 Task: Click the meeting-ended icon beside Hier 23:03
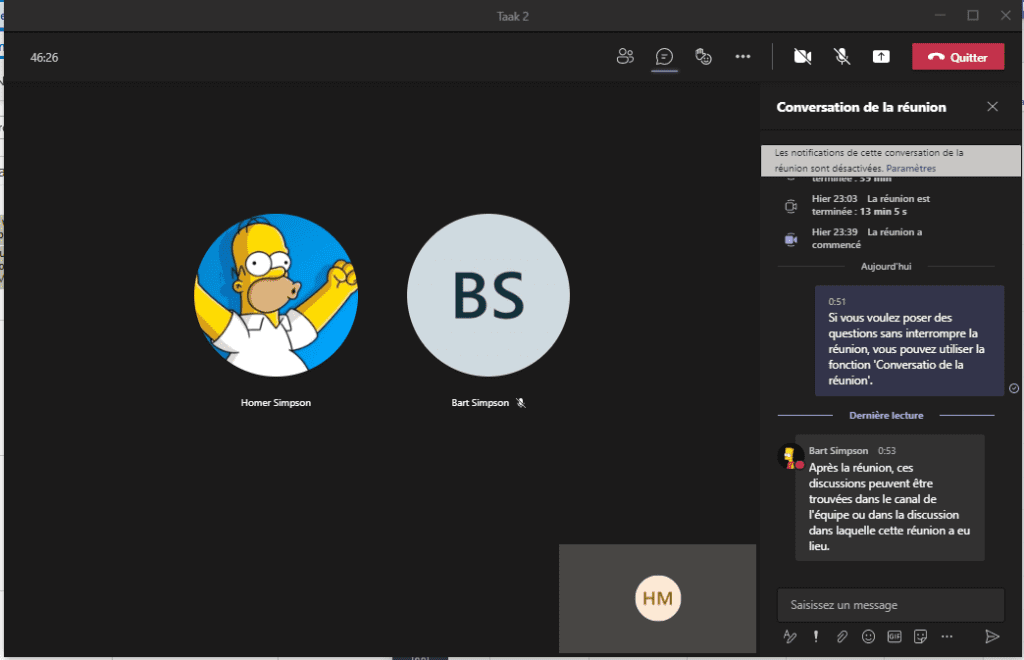click(x=790, y=206)
